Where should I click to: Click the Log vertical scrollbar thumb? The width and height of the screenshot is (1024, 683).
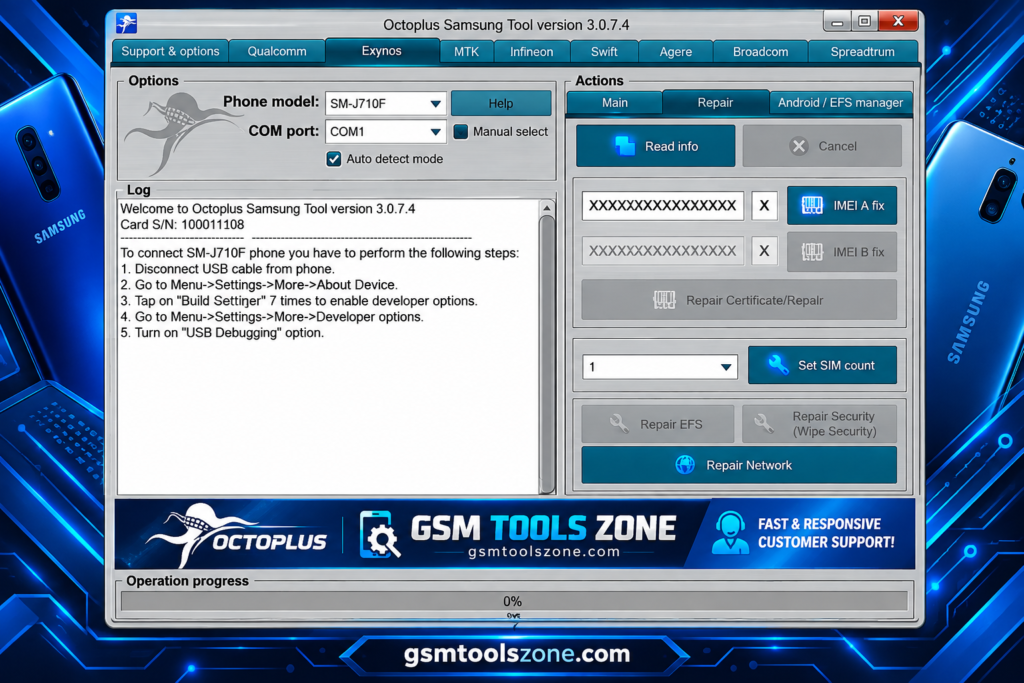tap(547, 355)
